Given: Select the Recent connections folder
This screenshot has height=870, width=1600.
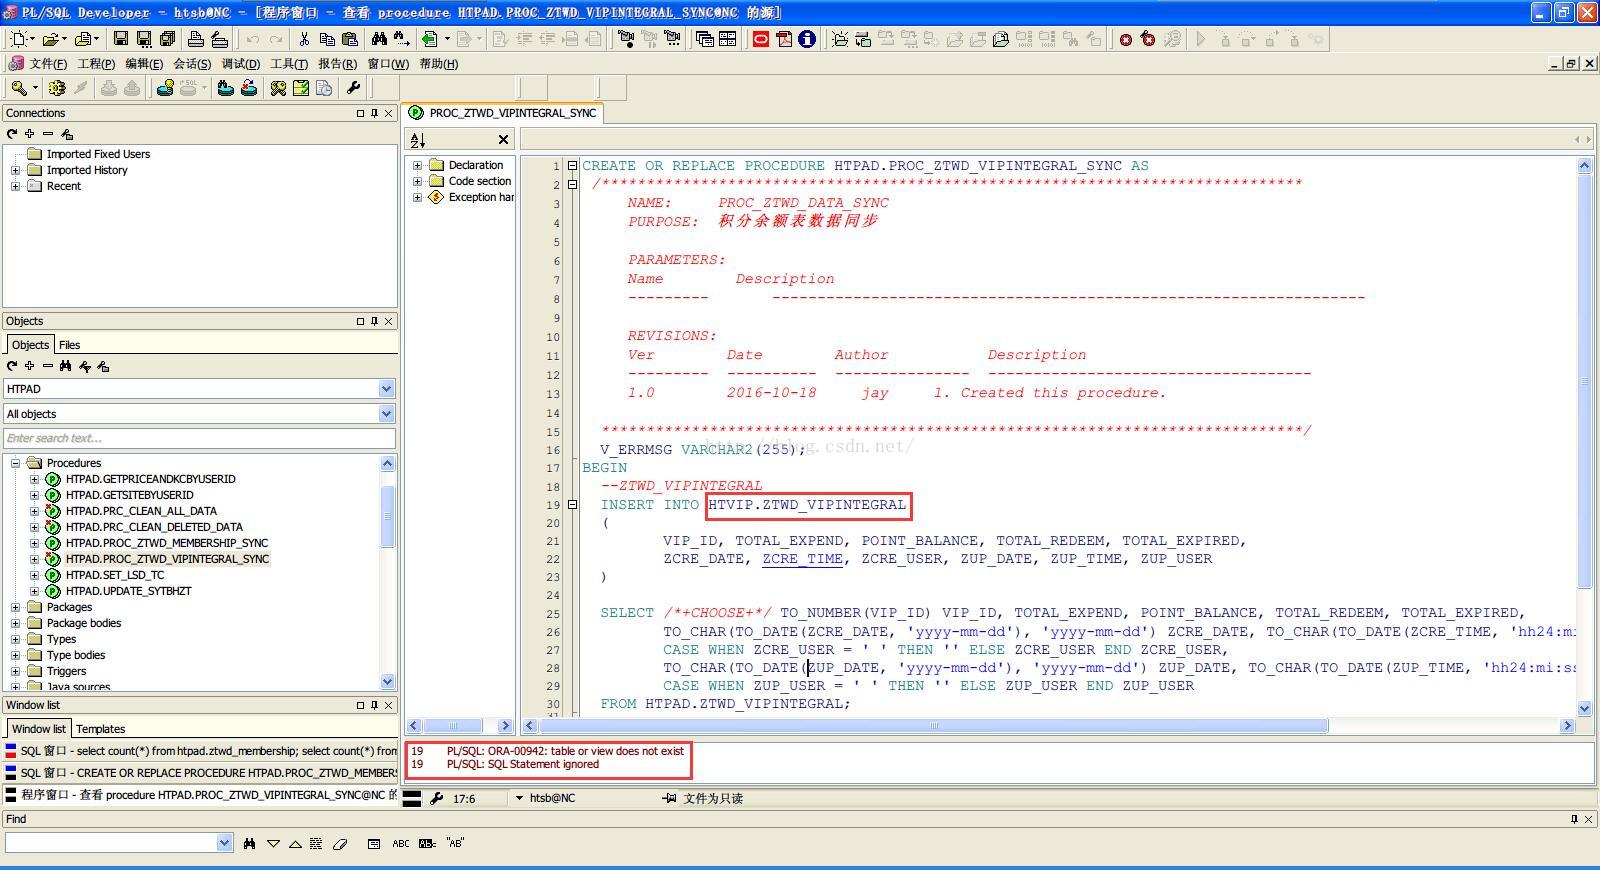Looking at the screenshot, I should point(64,186).
